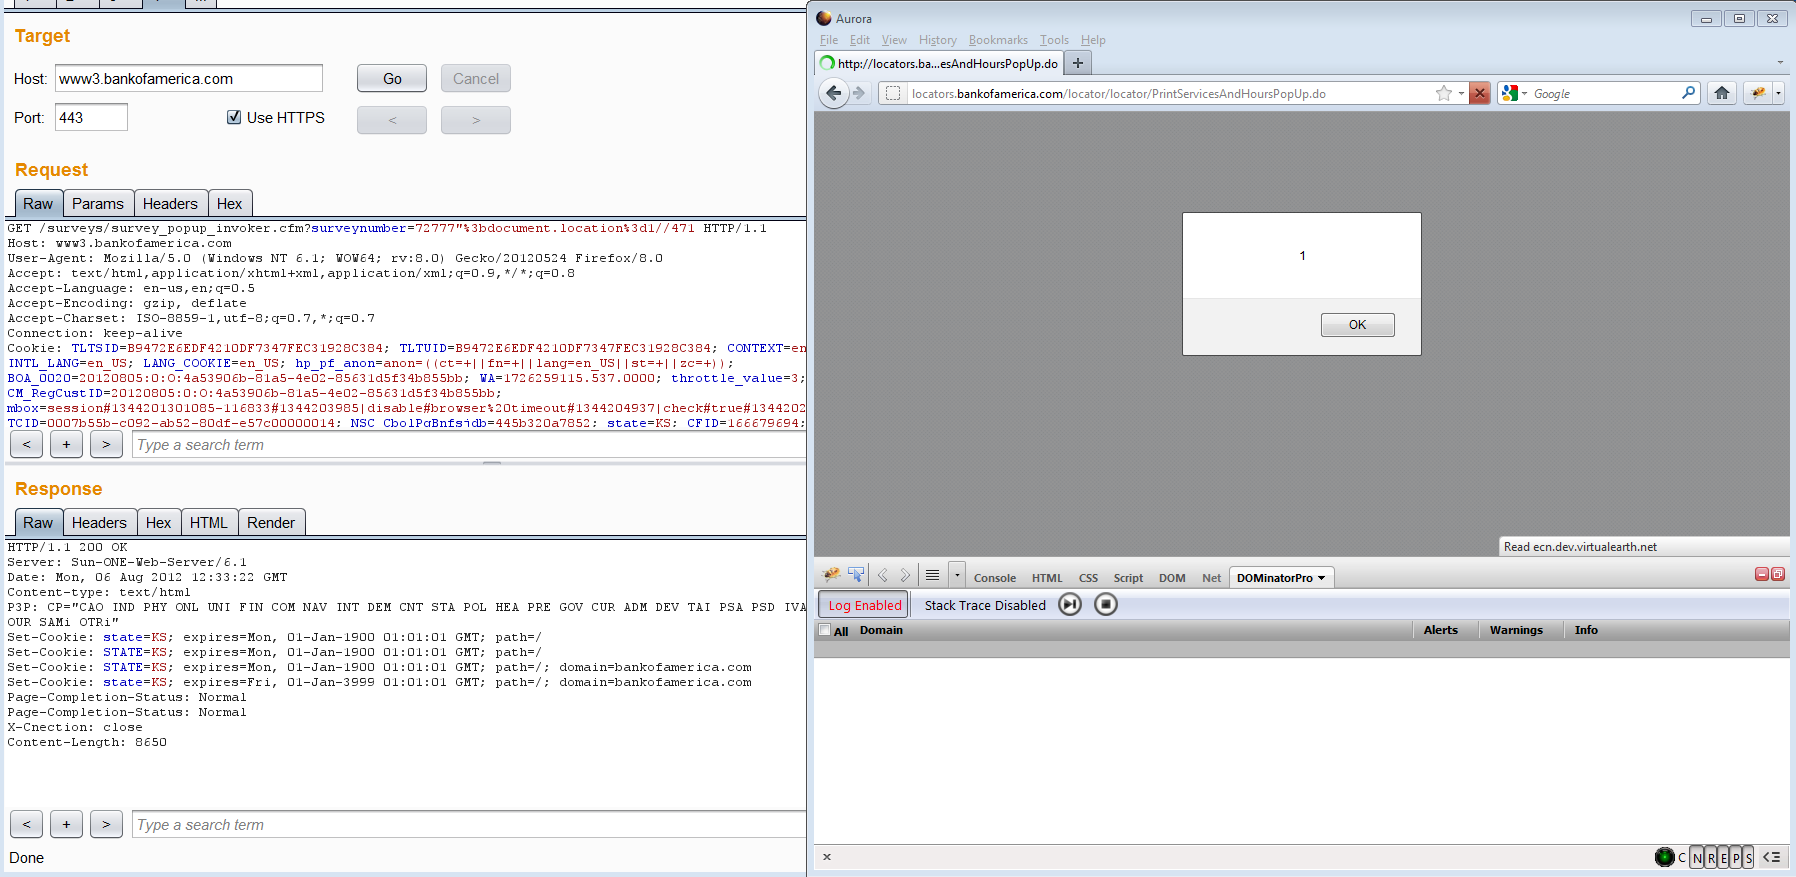Toggle the S status bar button
This screenshot has width=1796, height=877.
[1749, 858]
